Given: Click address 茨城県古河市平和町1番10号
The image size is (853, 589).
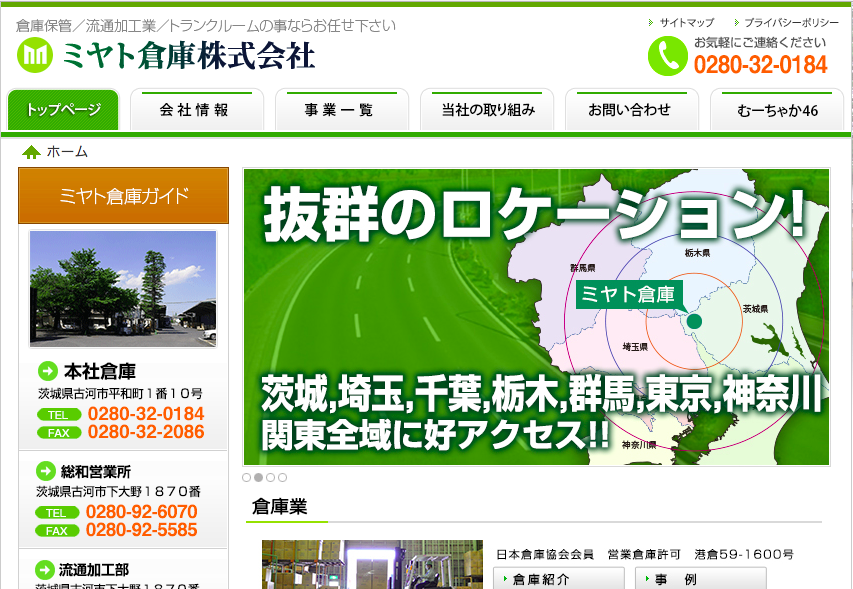Looking at the screenshot, I should click(120, 393).
